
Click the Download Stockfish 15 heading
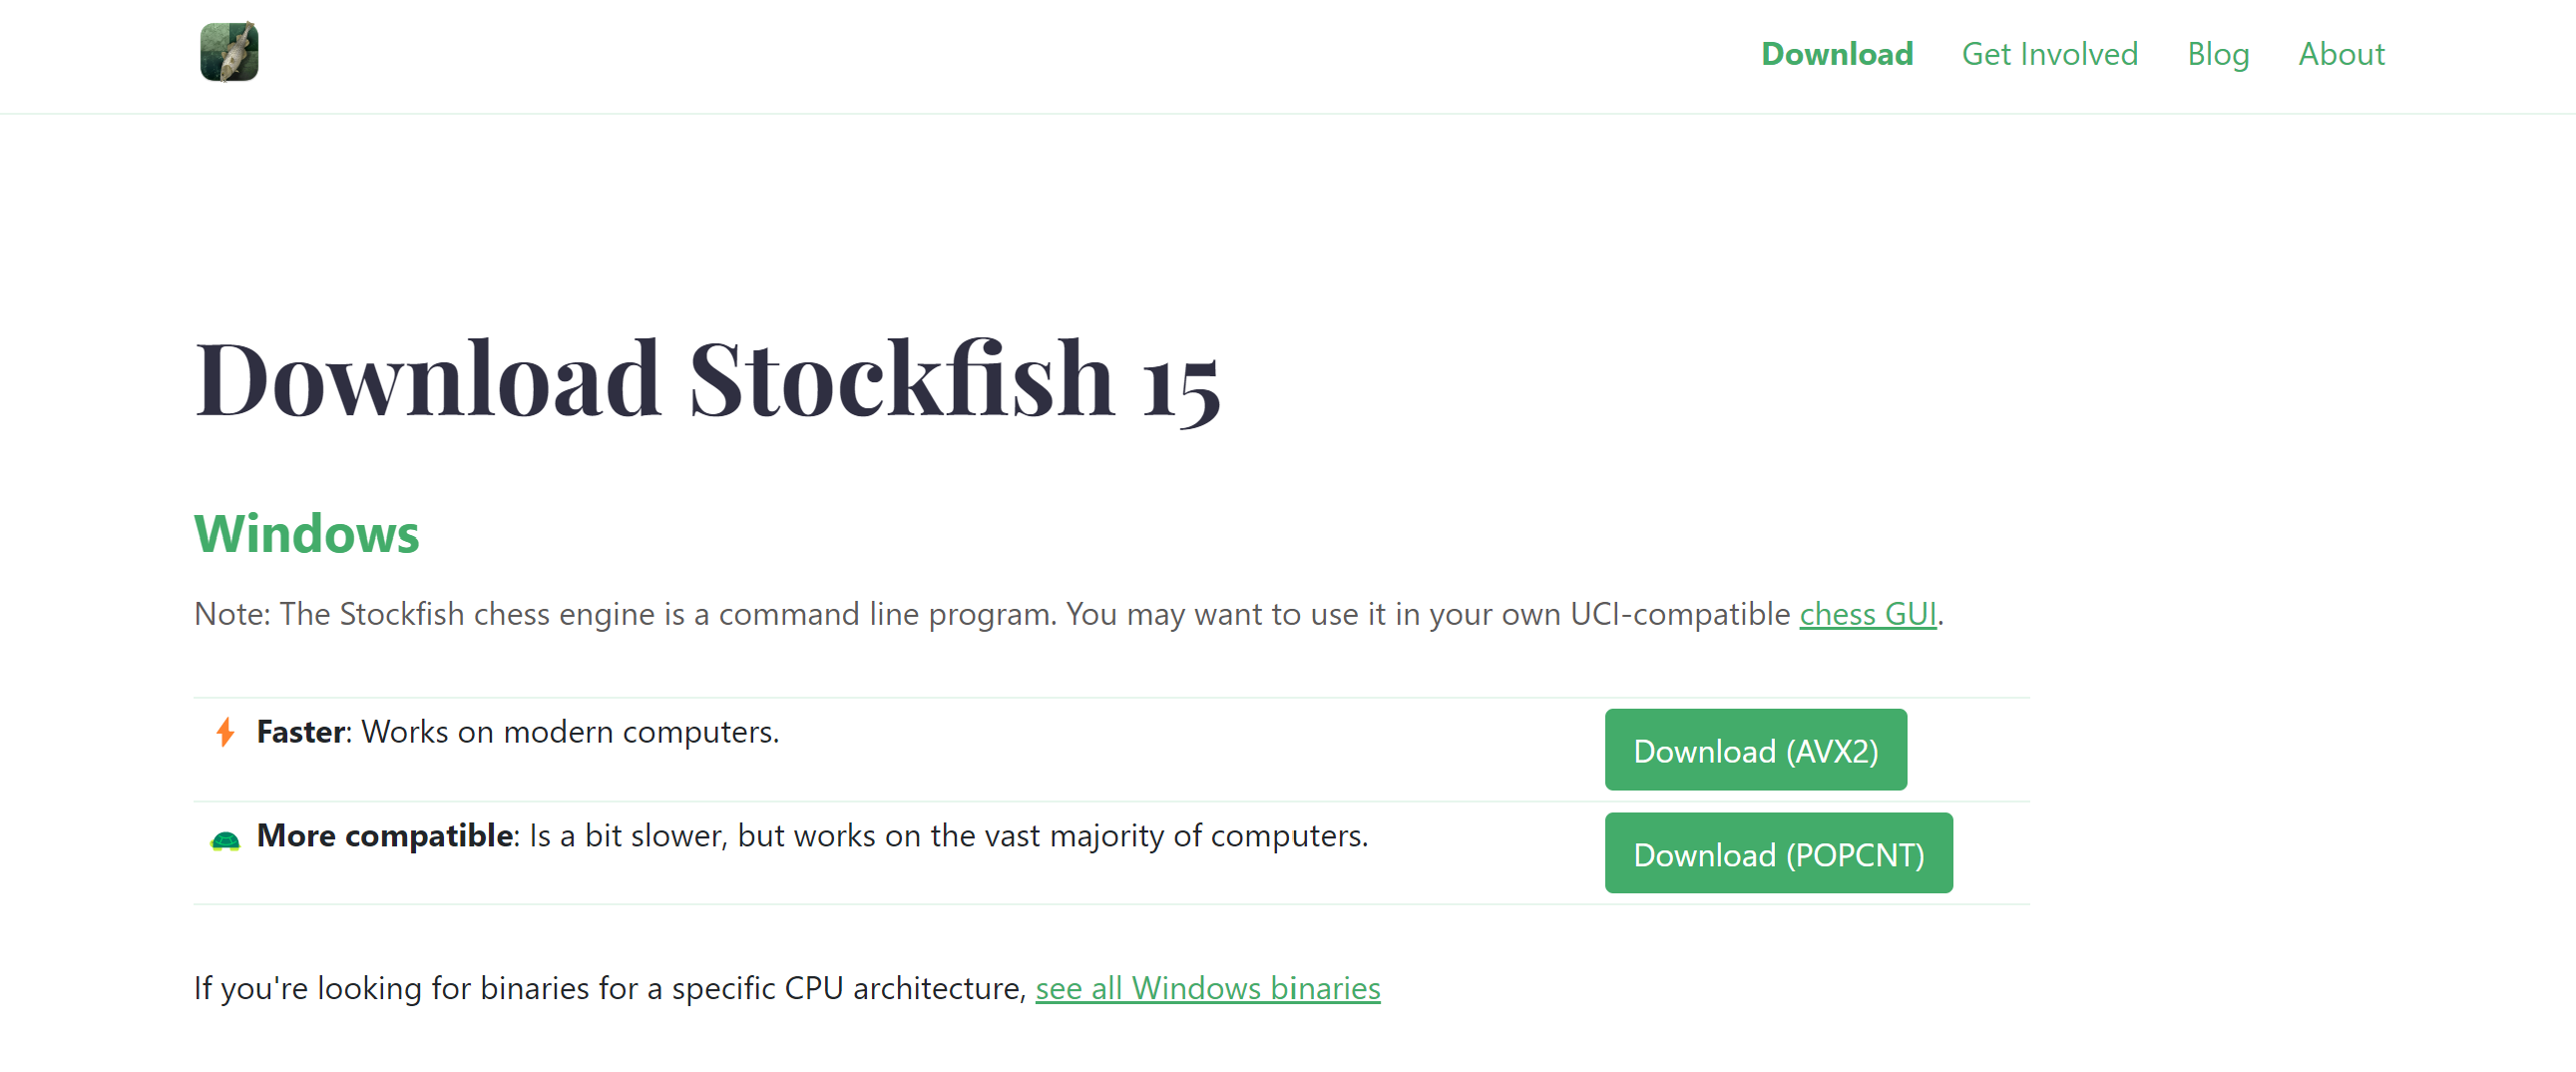pos(707,379)
